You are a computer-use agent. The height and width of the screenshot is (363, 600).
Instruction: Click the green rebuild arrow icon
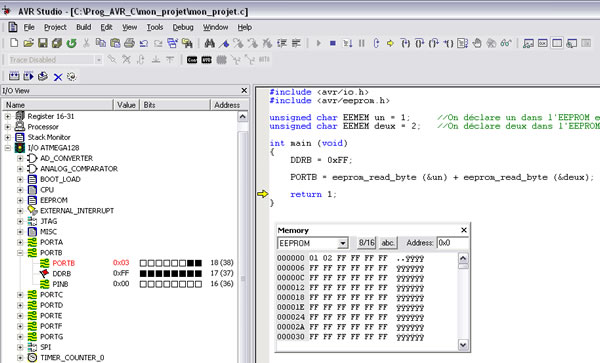tap(72, 43)
